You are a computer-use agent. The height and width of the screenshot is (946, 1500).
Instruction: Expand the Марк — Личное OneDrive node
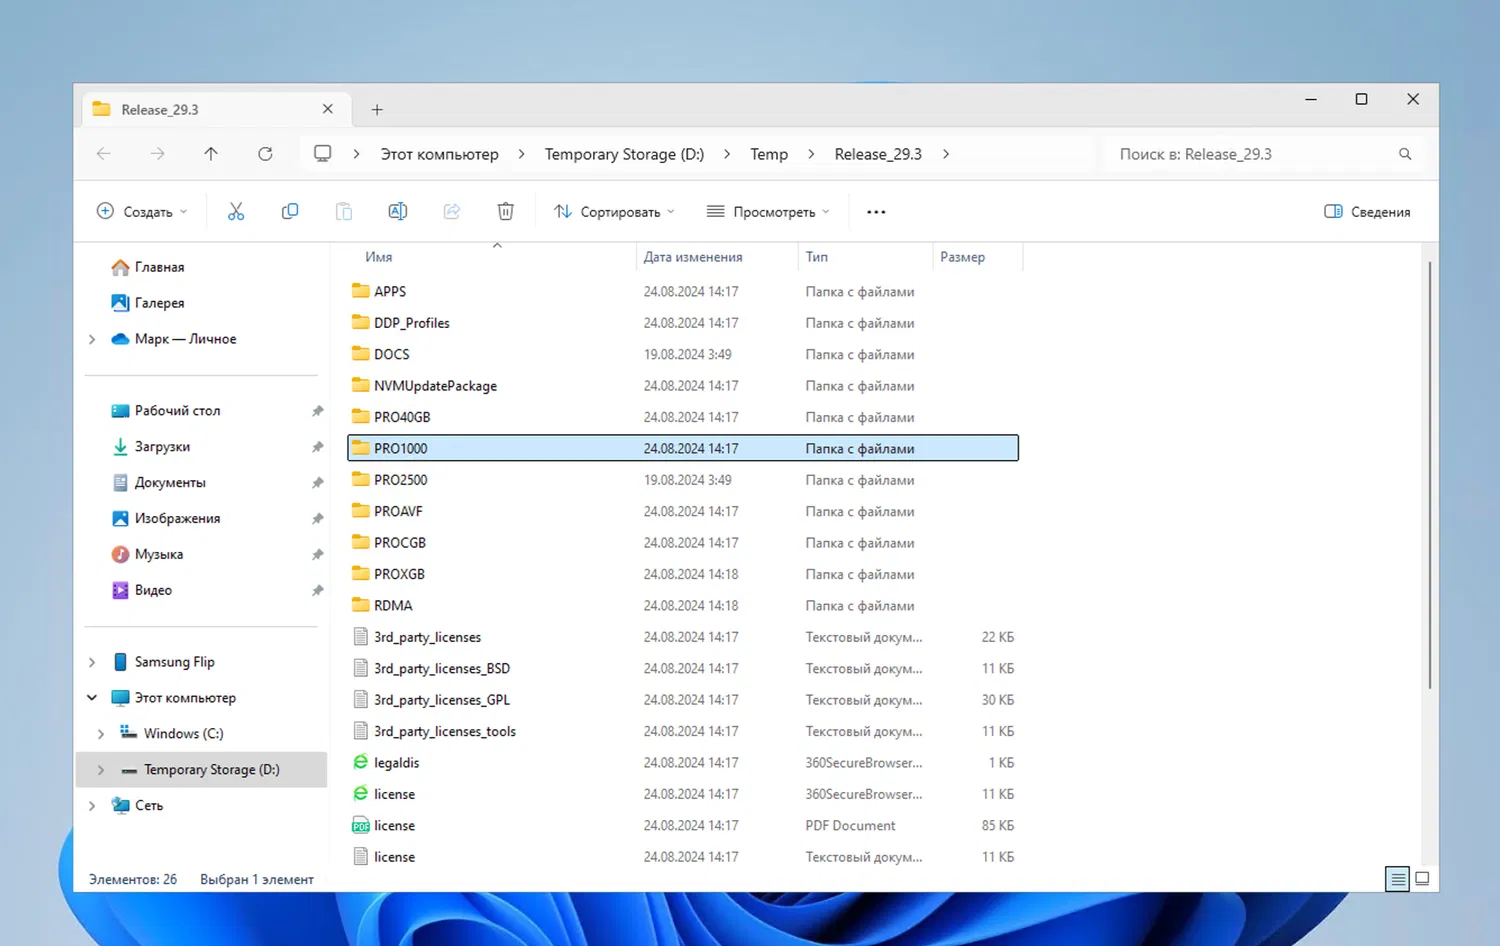pyautogui.click(x=92, y=339)
